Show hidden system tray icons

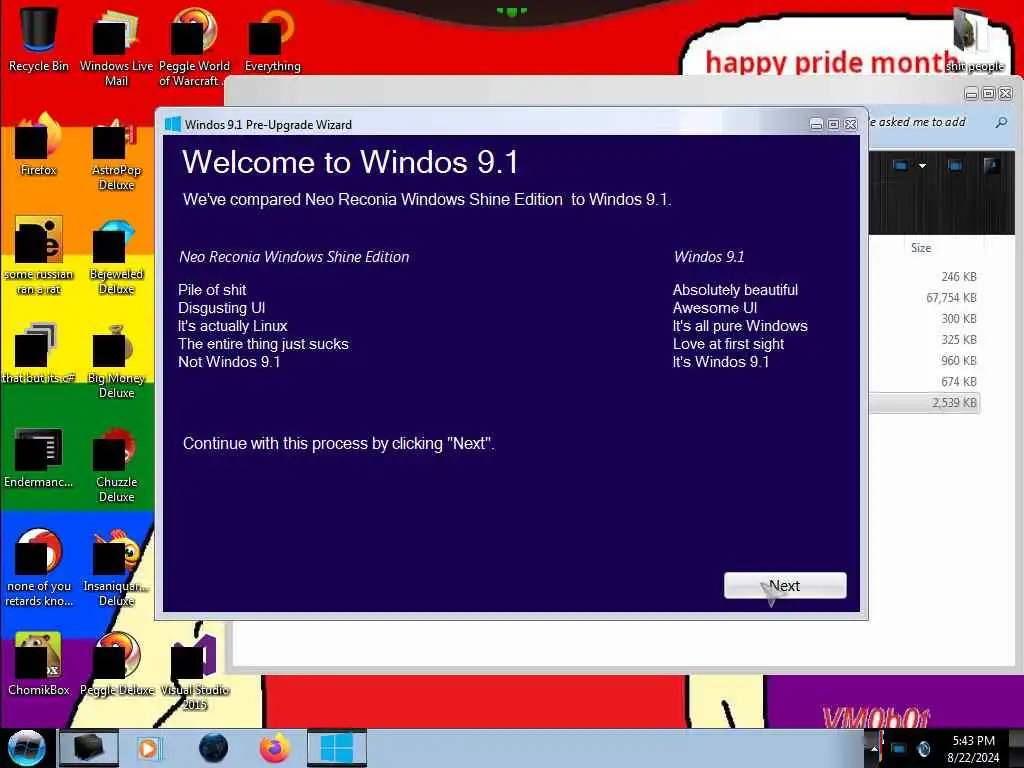click(874, 748)
